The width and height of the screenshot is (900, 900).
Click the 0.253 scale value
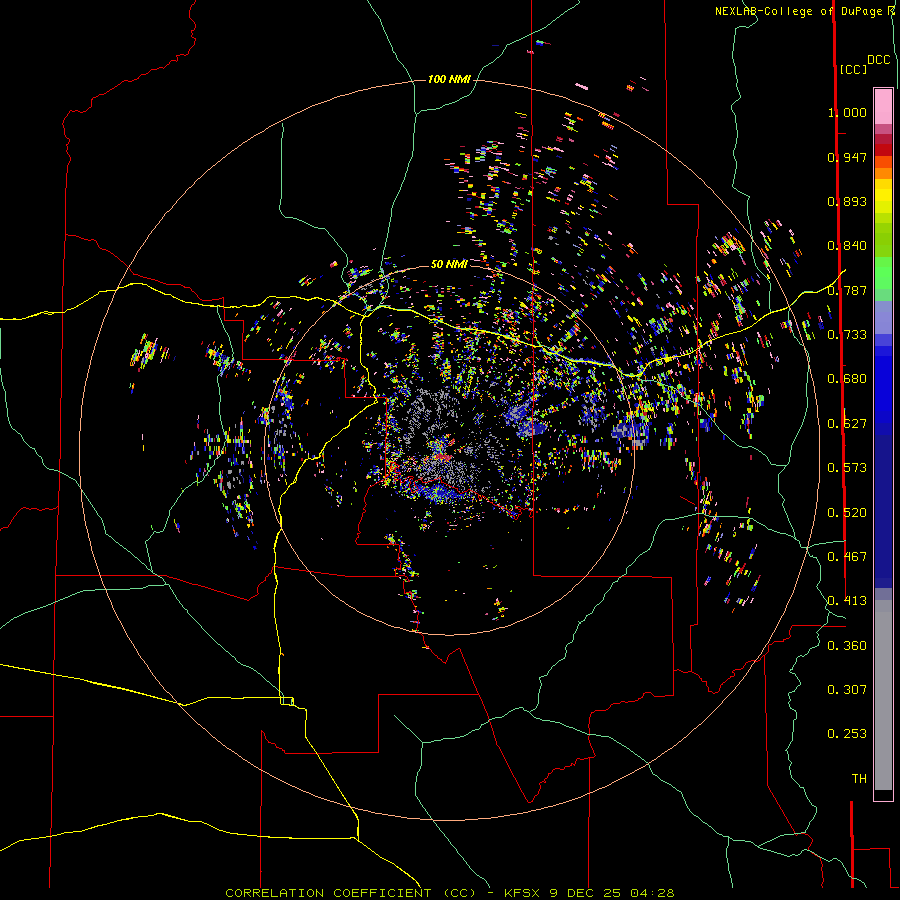[x=847, y=734]
